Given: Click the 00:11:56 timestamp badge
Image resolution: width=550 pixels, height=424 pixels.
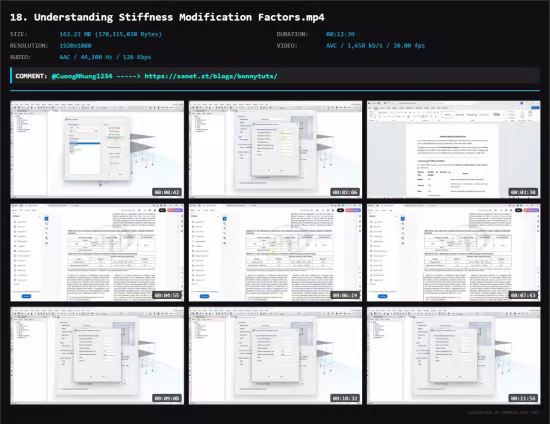Looking at the screenshot, I should (x=523, y=398).
